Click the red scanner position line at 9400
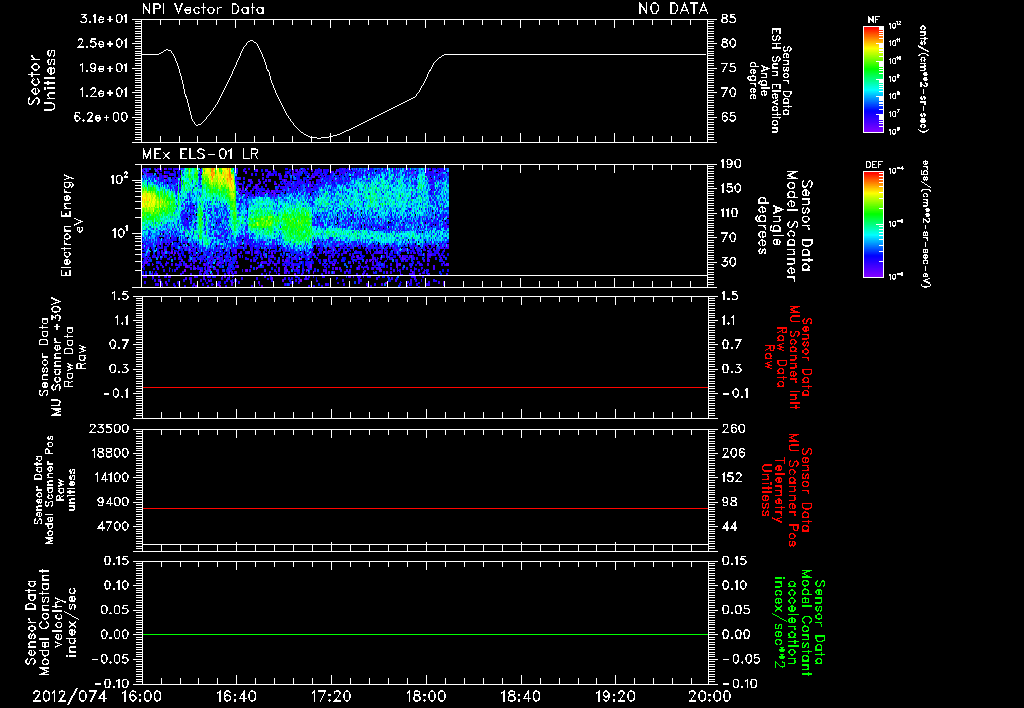Image resolution: width=1024 pixels, height=708 pixels. (424, 508)
